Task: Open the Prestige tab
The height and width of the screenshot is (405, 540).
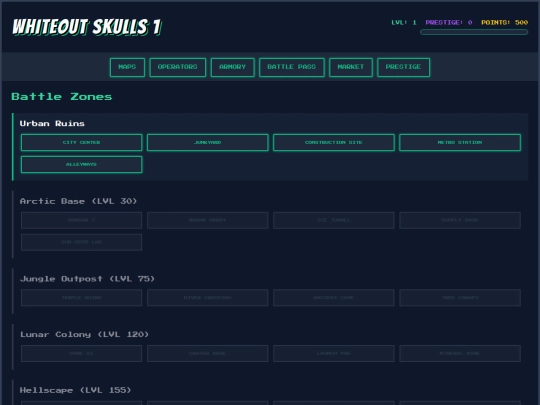Action: pyautogui.click(x=403, y=67)
